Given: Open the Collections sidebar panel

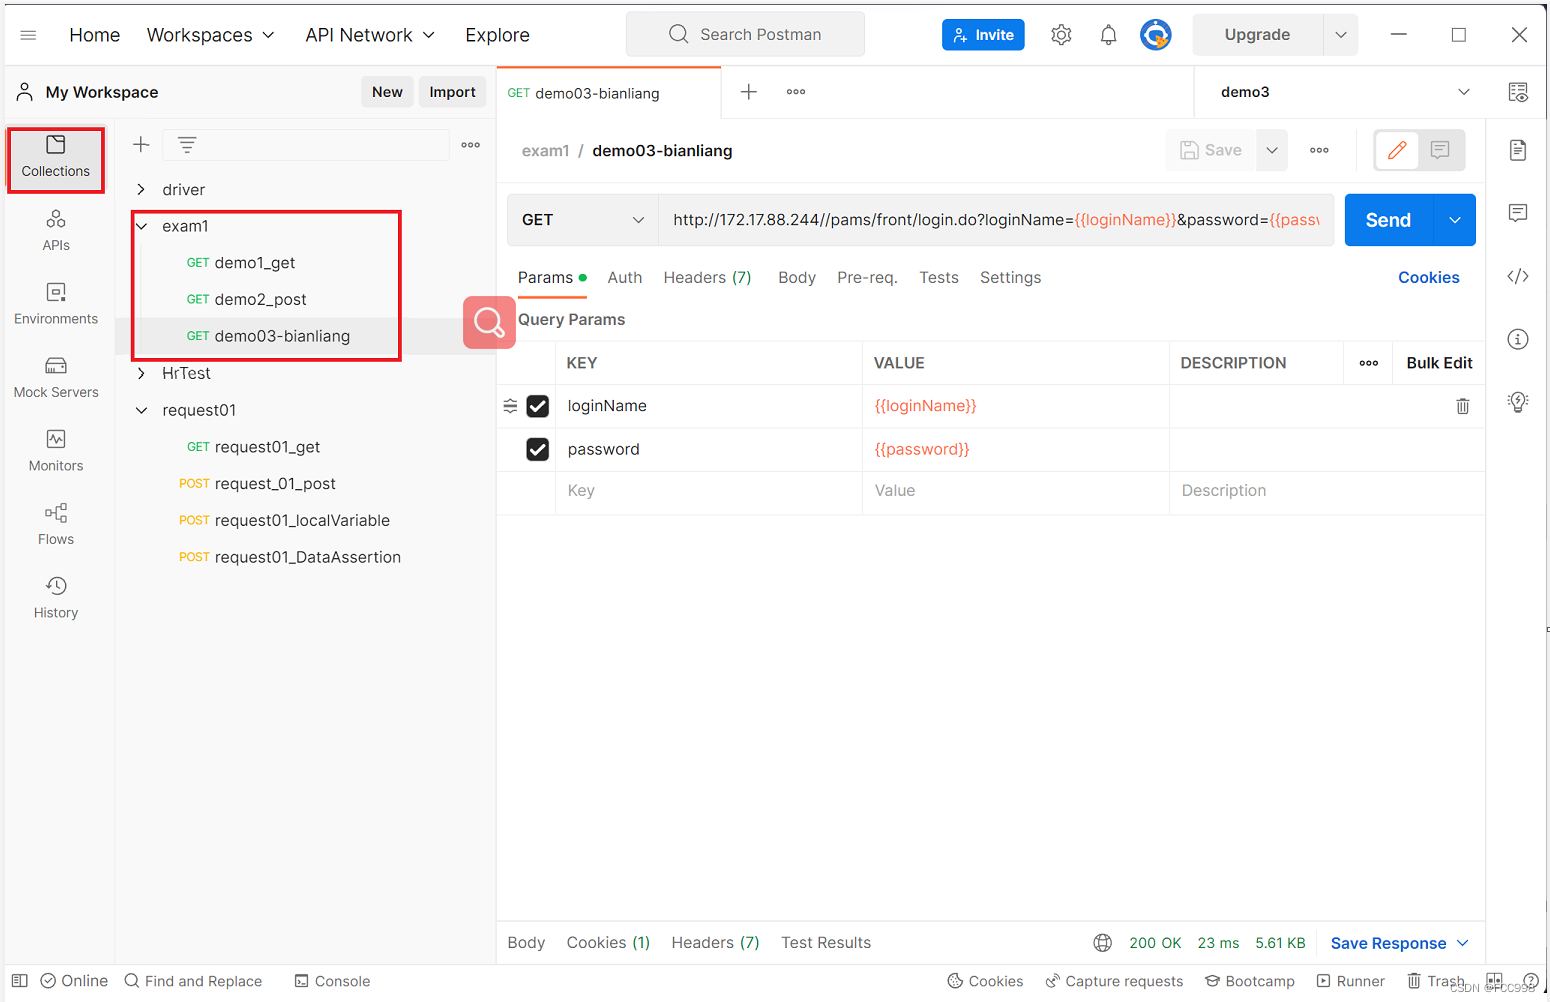Looking at the screenshot, I should click(x=56, y=158).
